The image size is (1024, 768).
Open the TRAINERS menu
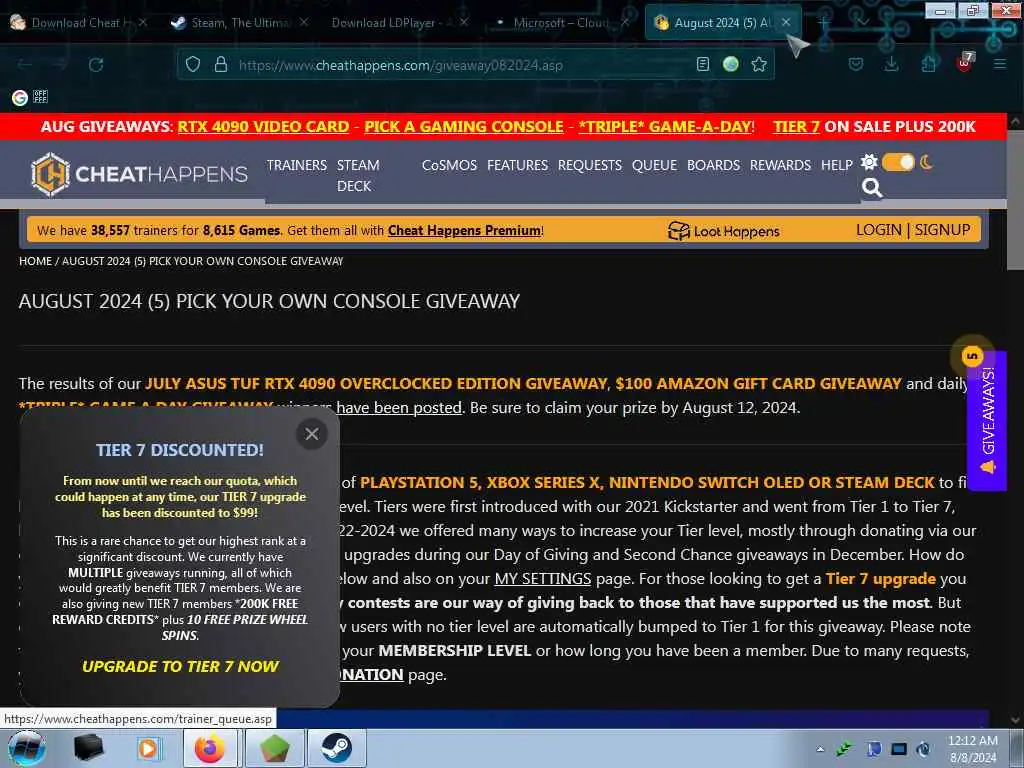click(x=296, y=165)
